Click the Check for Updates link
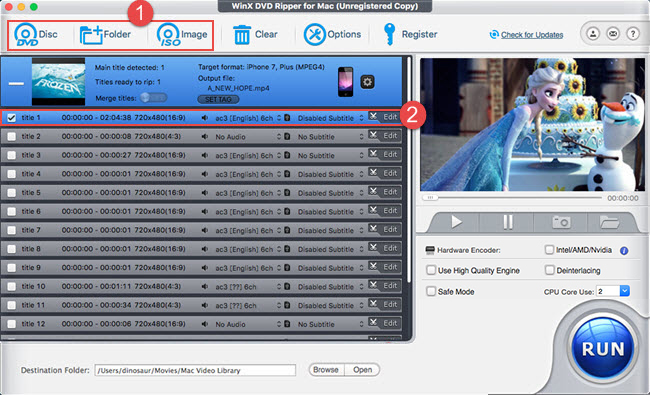Screen dimensions: 650x395 tap(532, 35)
